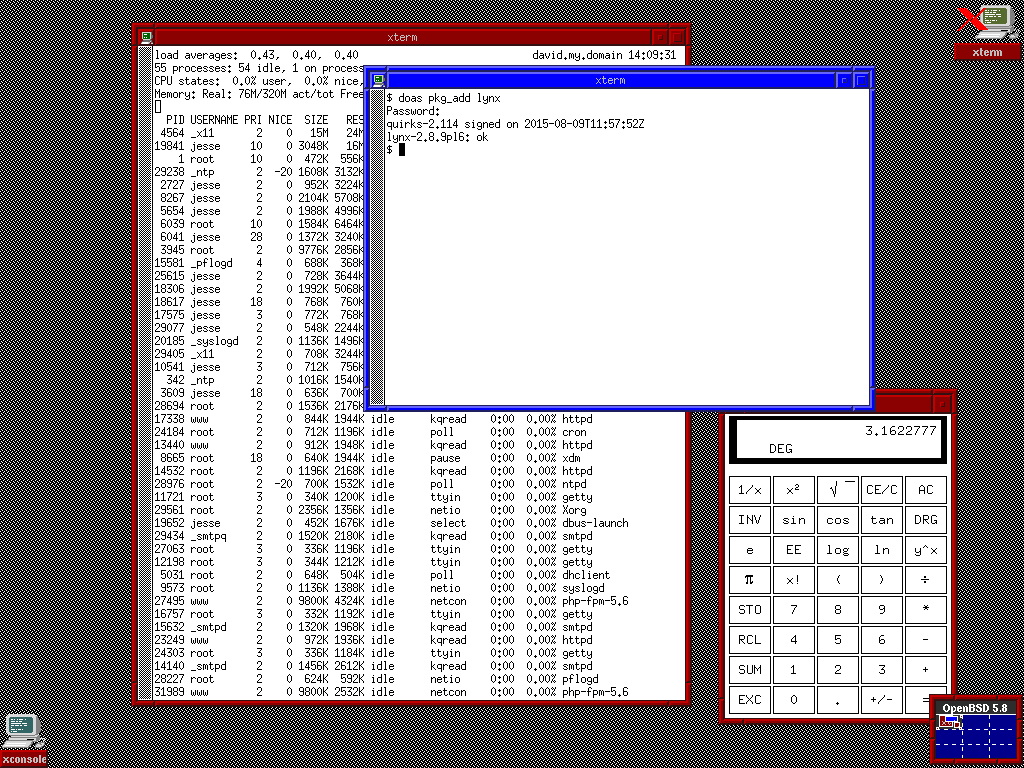Screen dimensions: 1024x768
Task: Click the minus subtraction button
Action: click(925, 640)
